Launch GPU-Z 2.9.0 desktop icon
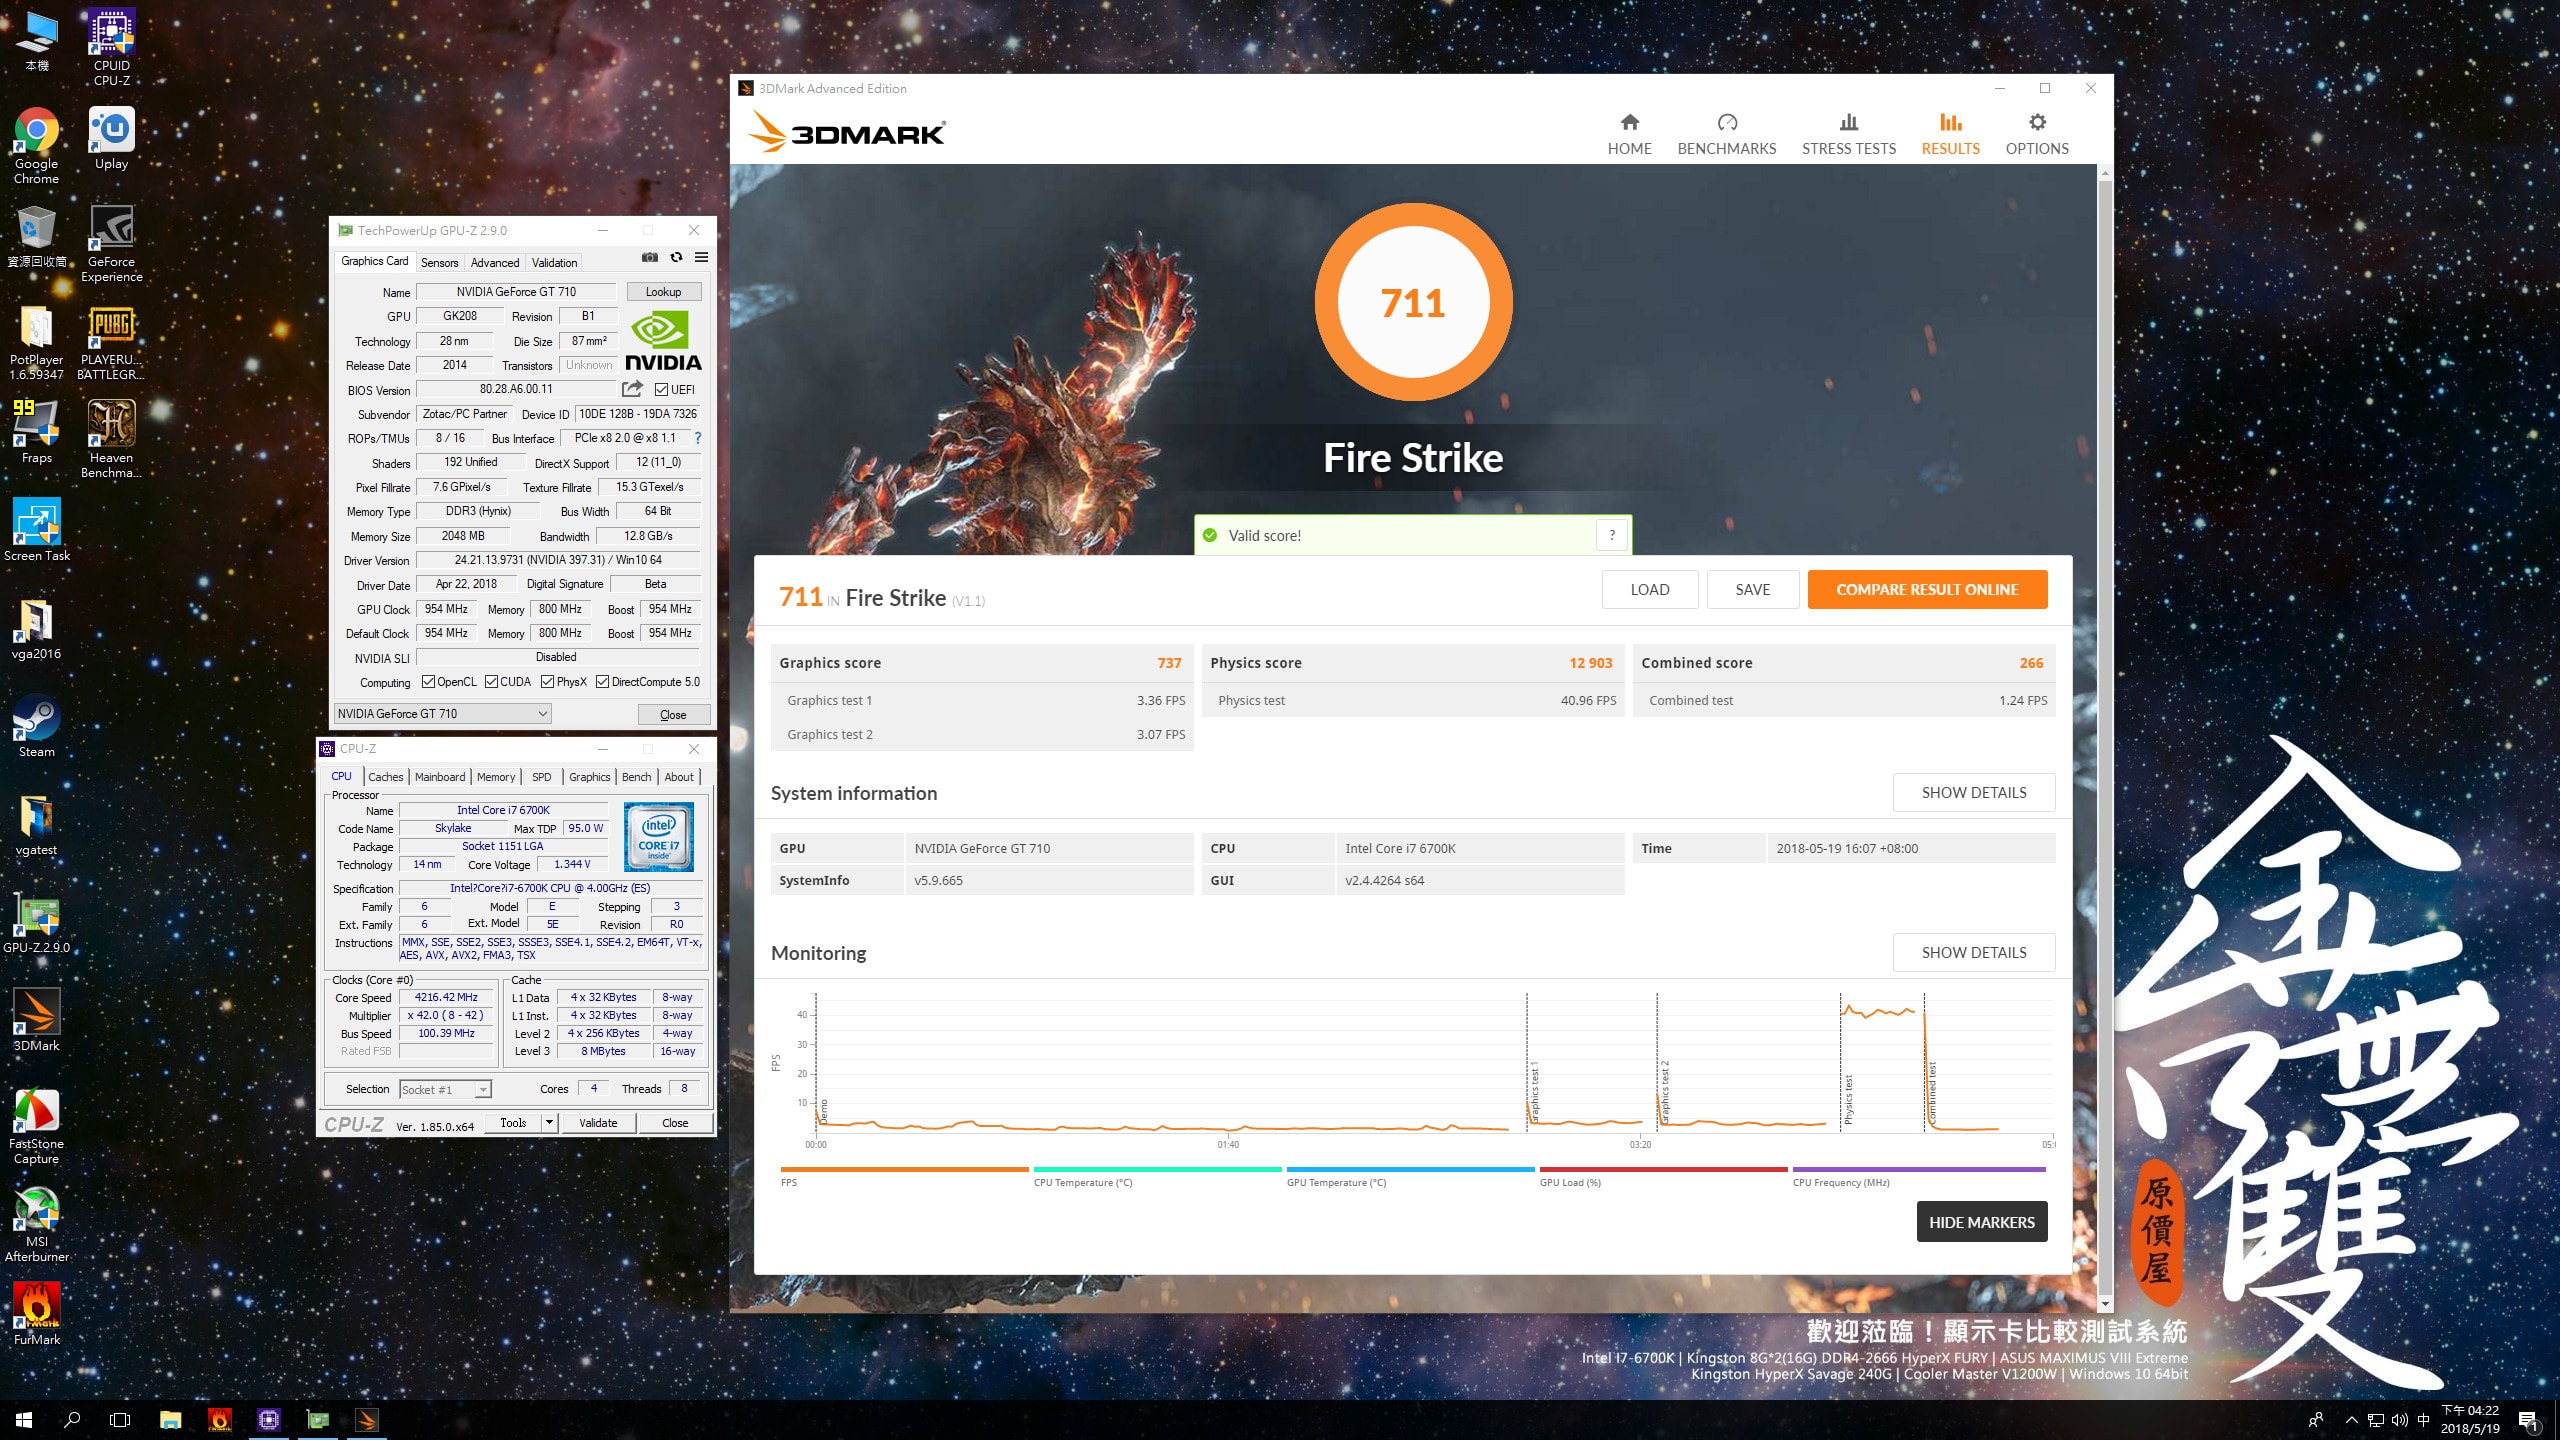 pyautogui.click(x=36, y=923)
